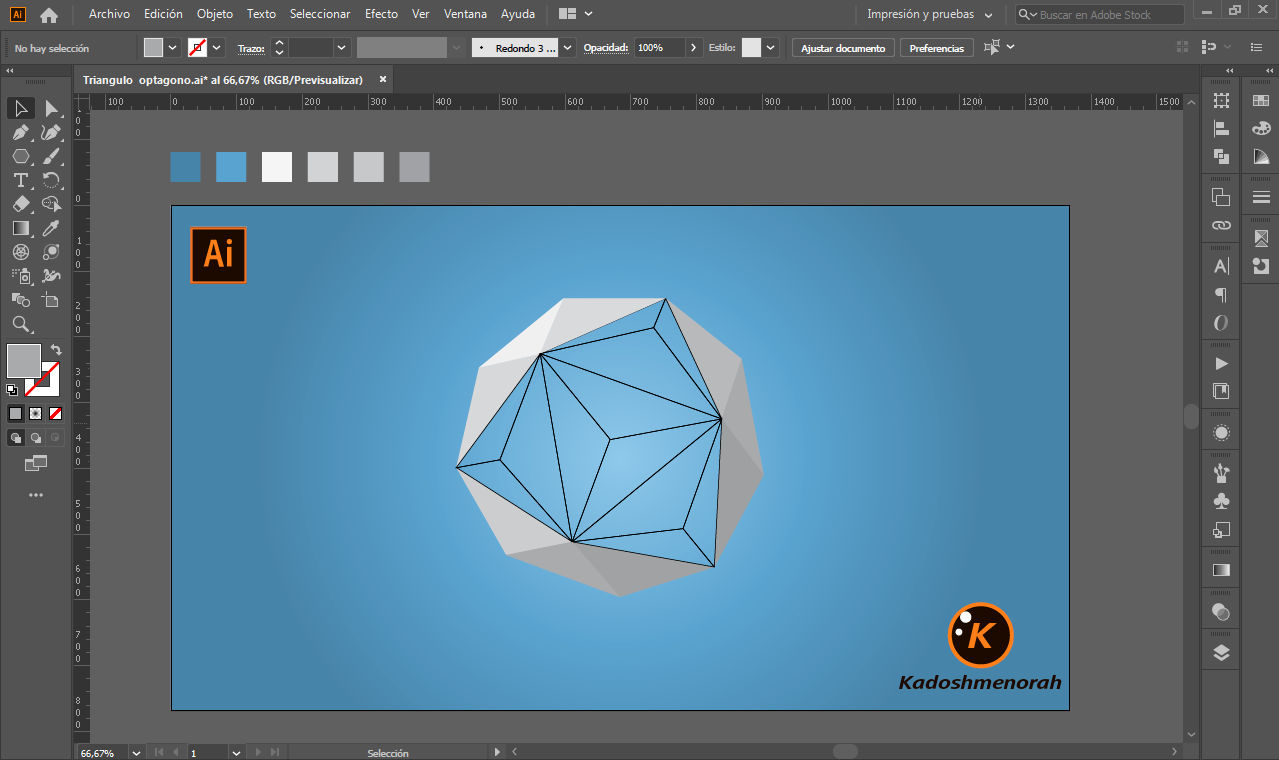Click the opacity 100% input field

point(660,48)
